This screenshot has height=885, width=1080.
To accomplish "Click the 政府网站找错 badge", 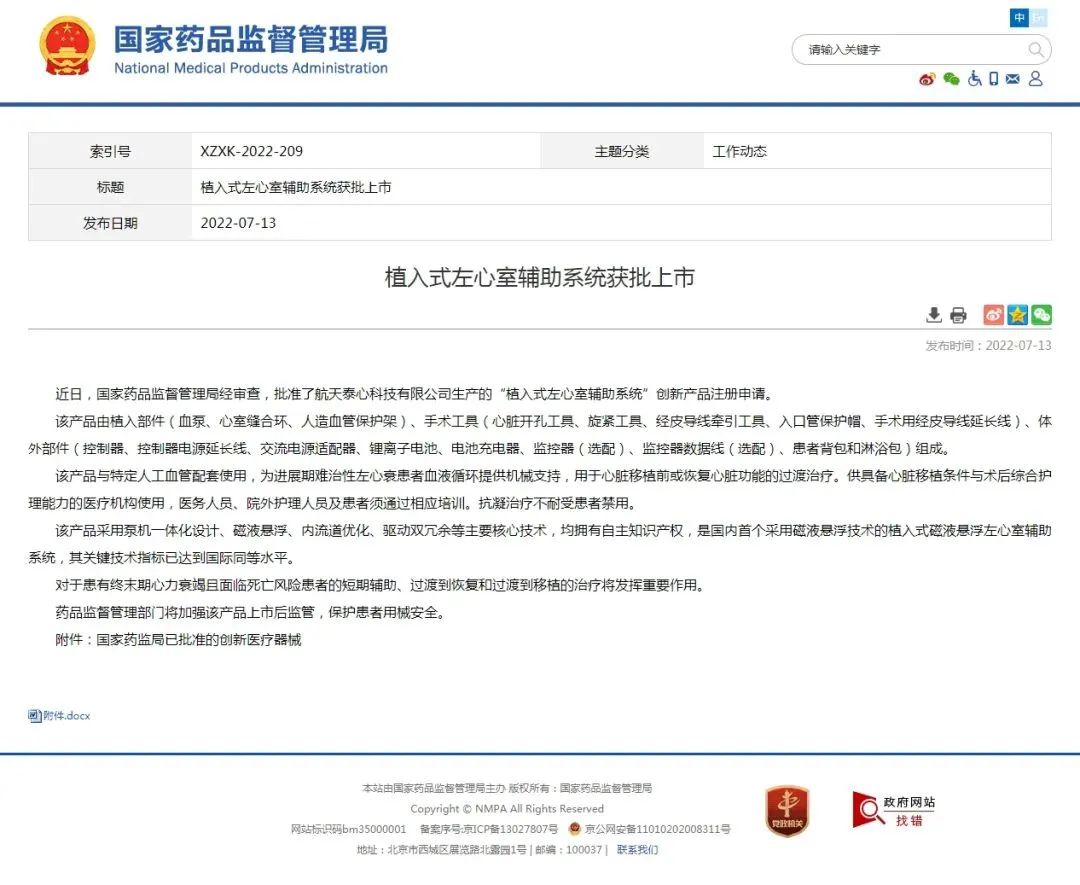I will tap(893, 810).
